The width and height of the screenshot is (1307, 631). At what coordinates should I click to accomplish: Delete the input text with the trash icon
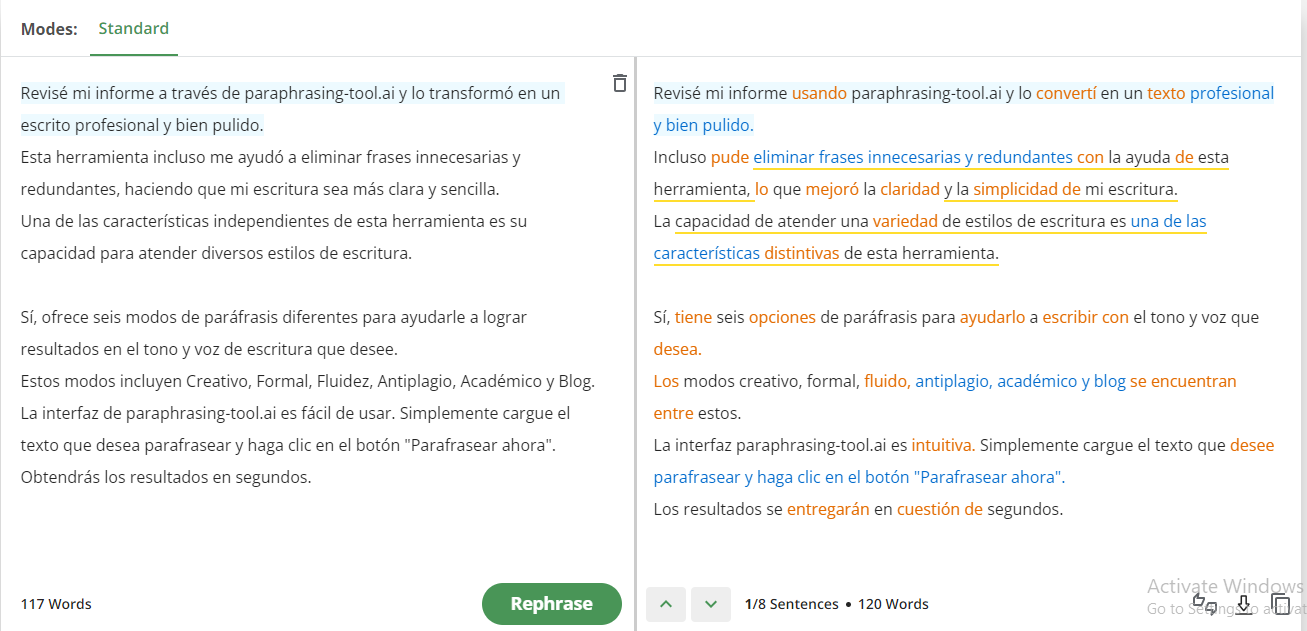620,84
